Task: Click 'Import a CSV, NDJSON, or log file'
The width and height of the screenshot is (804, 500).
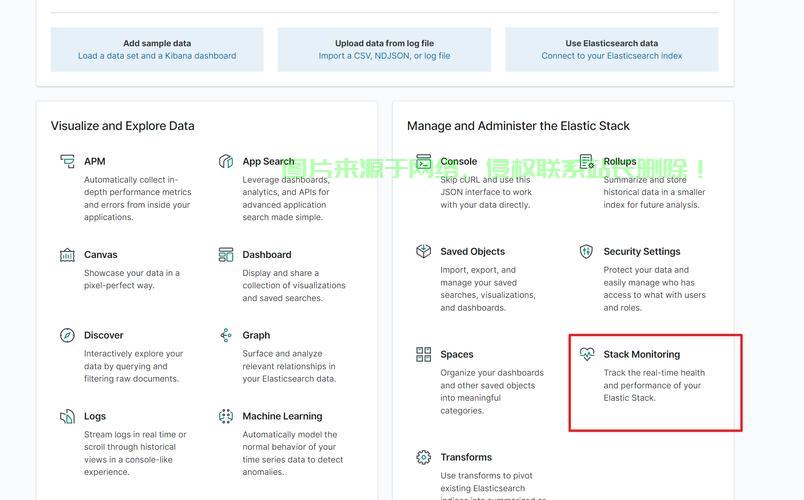Action: point(384,56)
